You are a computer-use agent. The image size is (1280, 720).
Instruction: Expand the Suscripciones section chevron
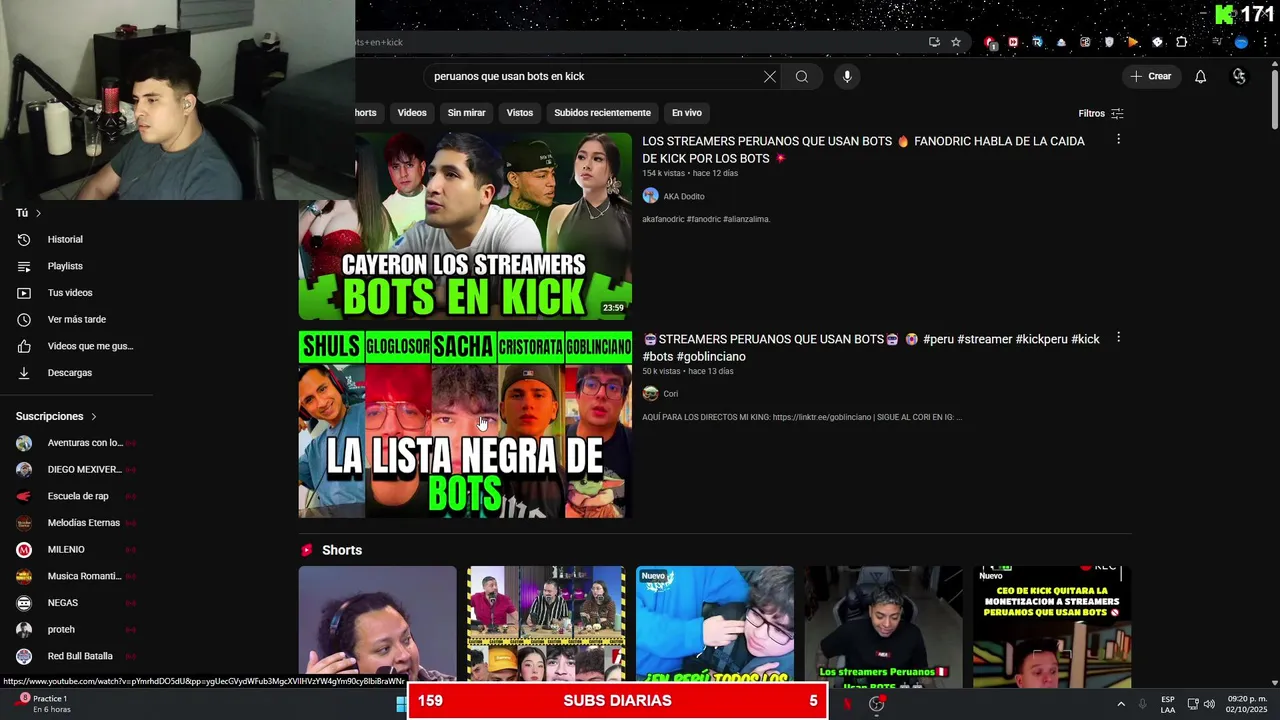click(x=94, y=416)
